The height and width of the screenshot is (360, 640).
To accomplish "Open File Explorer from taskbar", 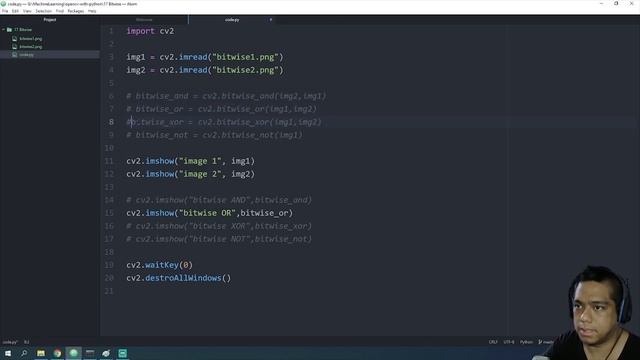I will click(x=41, y=353).
